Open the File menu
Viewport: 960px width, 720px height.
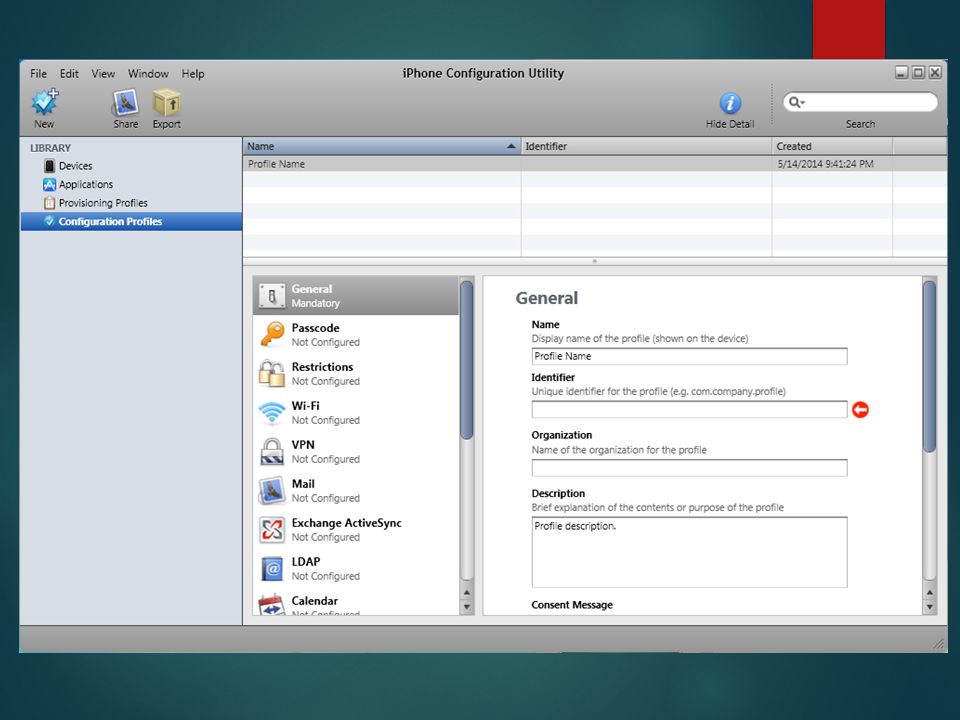(x=39, y=73)
